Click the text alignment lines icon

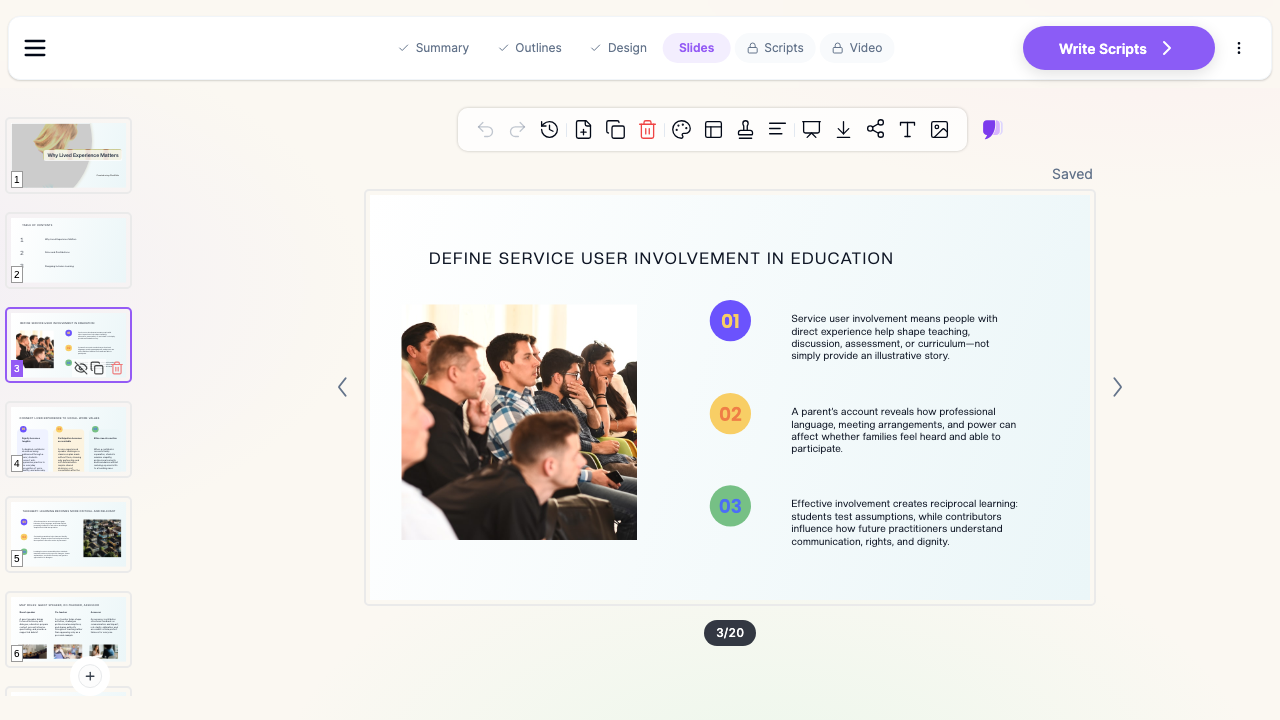coord(777,129)
